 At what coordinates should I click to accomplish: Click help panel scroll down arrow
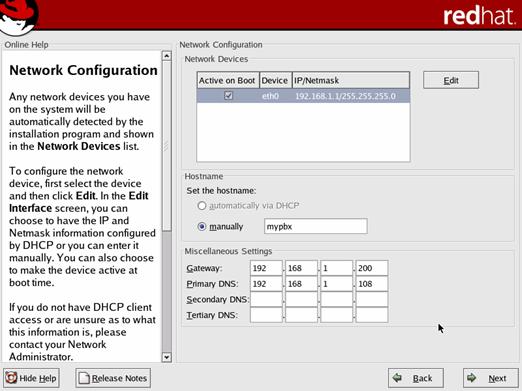[167, 357]
